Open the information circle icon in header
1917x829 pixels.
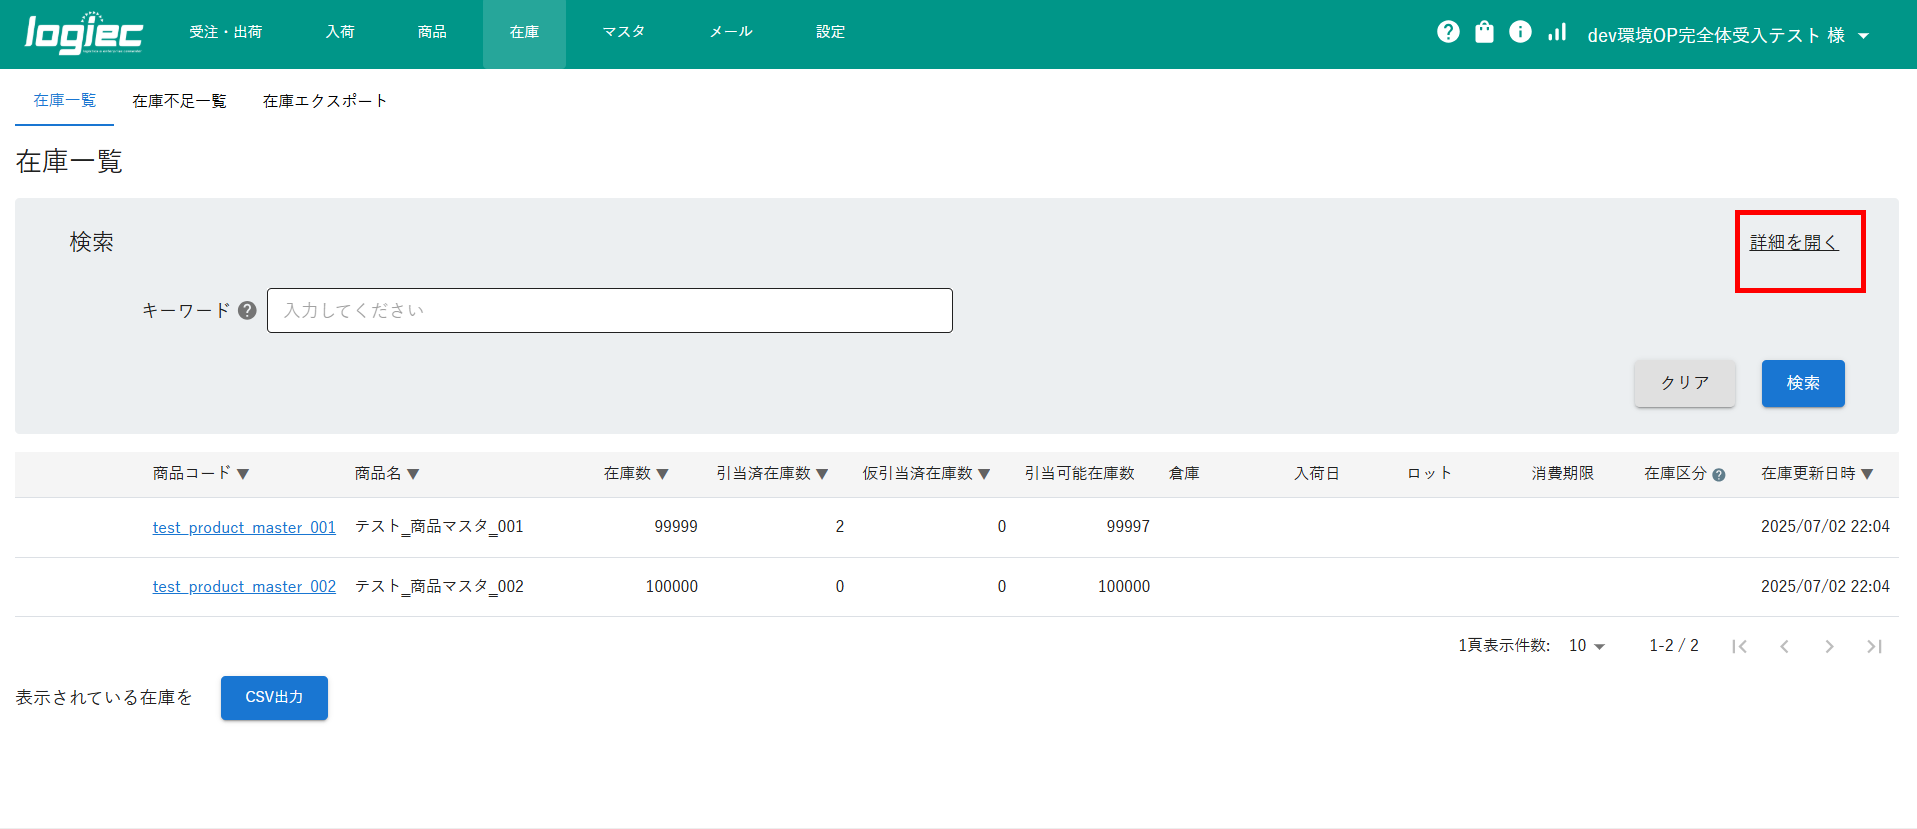pyautogui.click(x=1520, y=32)
